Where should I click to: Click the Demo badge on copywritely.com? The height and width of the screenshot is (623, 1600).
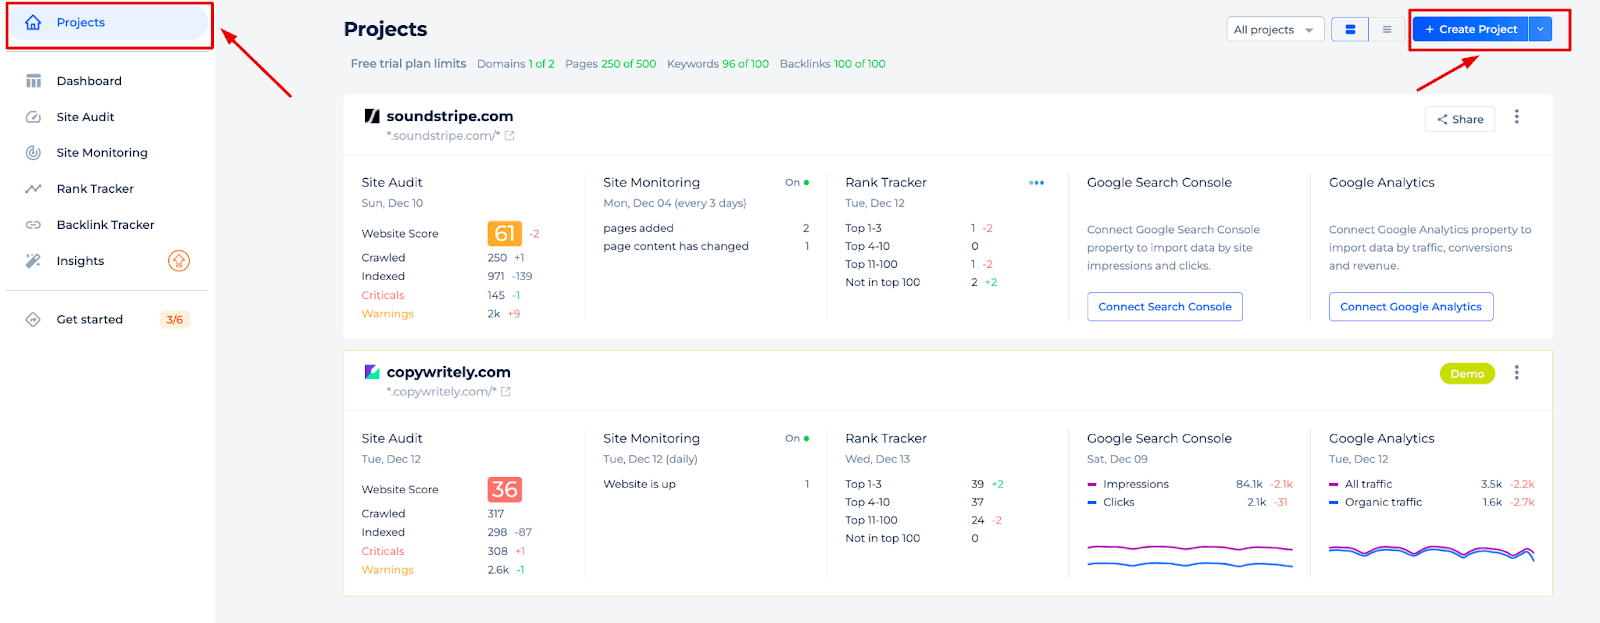(x=1467, y=374)
